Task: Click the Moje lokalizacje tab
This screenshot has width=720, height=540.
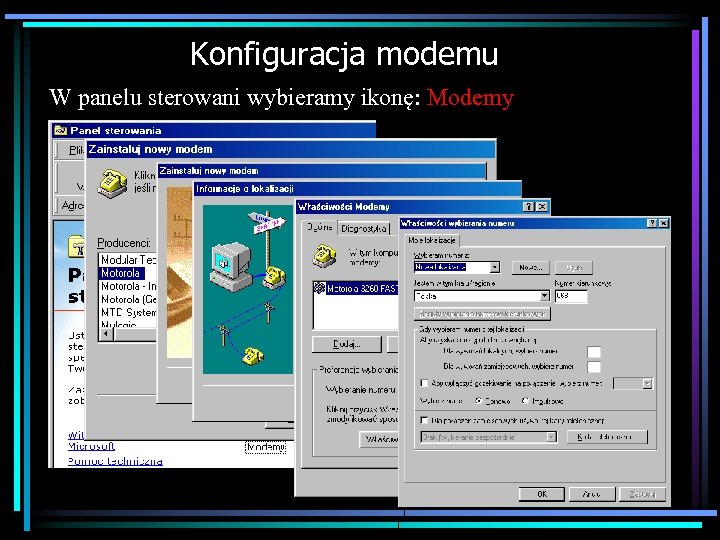Action: (x=432, y=240)
